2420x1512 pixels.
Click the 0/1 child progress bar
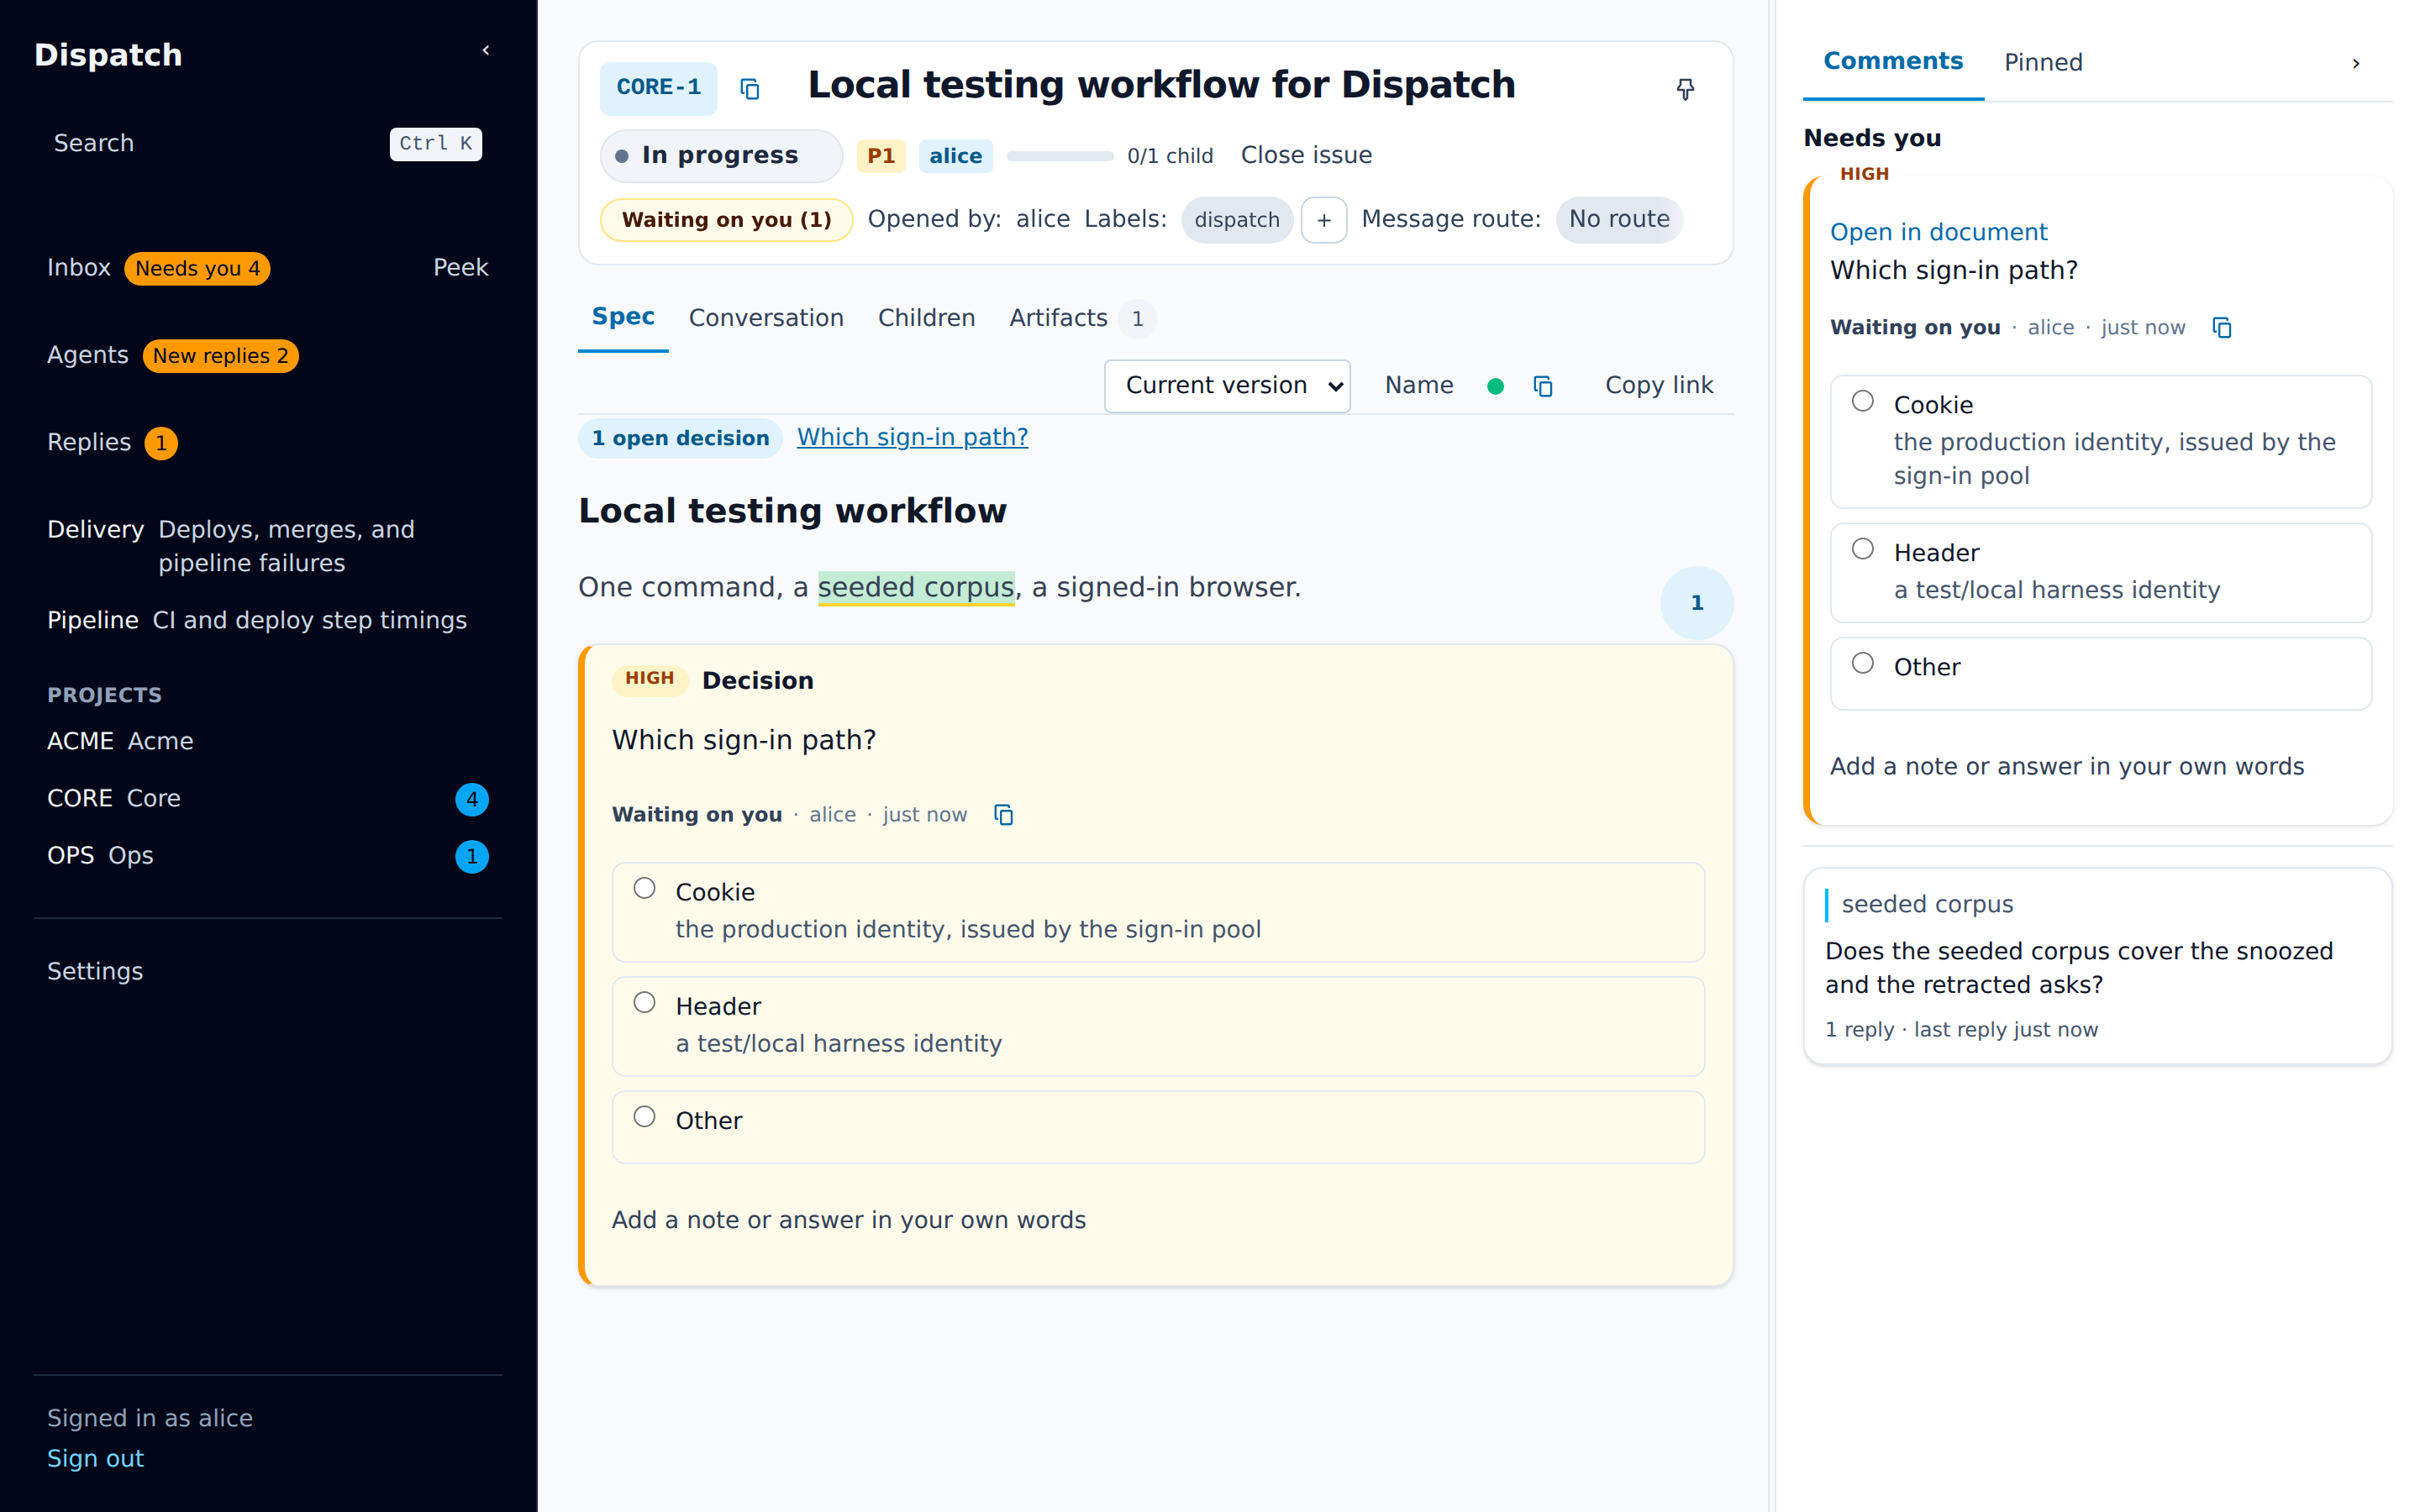tap(1060, 156)
